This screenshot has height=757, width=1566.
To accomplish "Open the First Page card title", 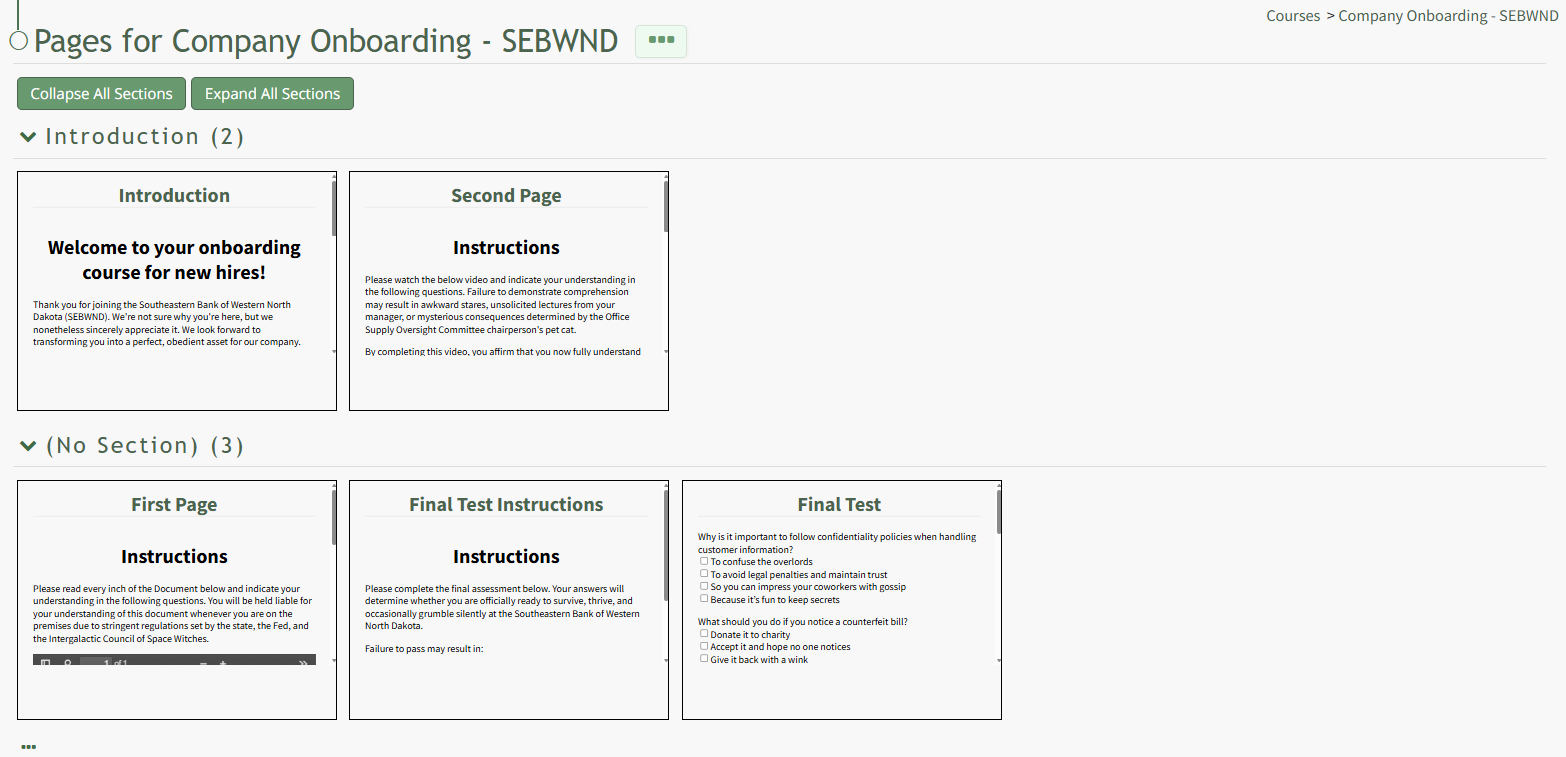I will 174,504.
